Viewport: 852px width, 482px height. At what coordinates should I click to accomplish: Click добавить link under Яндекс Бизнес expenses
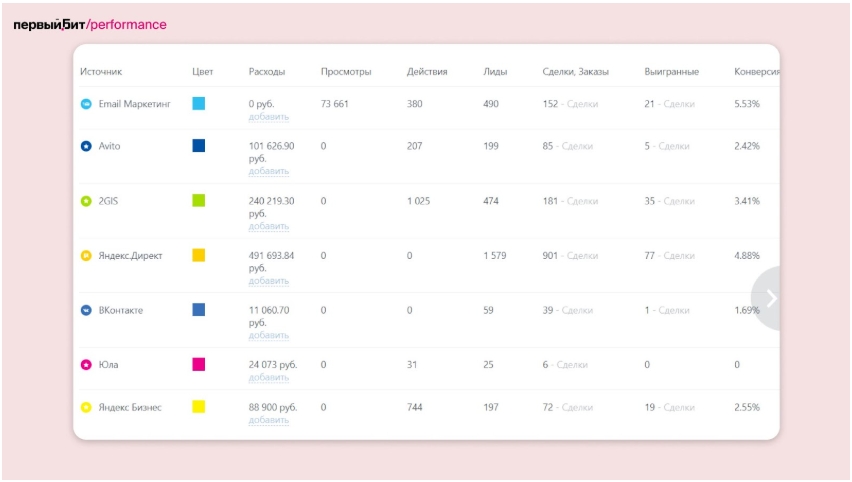point(269,420)
